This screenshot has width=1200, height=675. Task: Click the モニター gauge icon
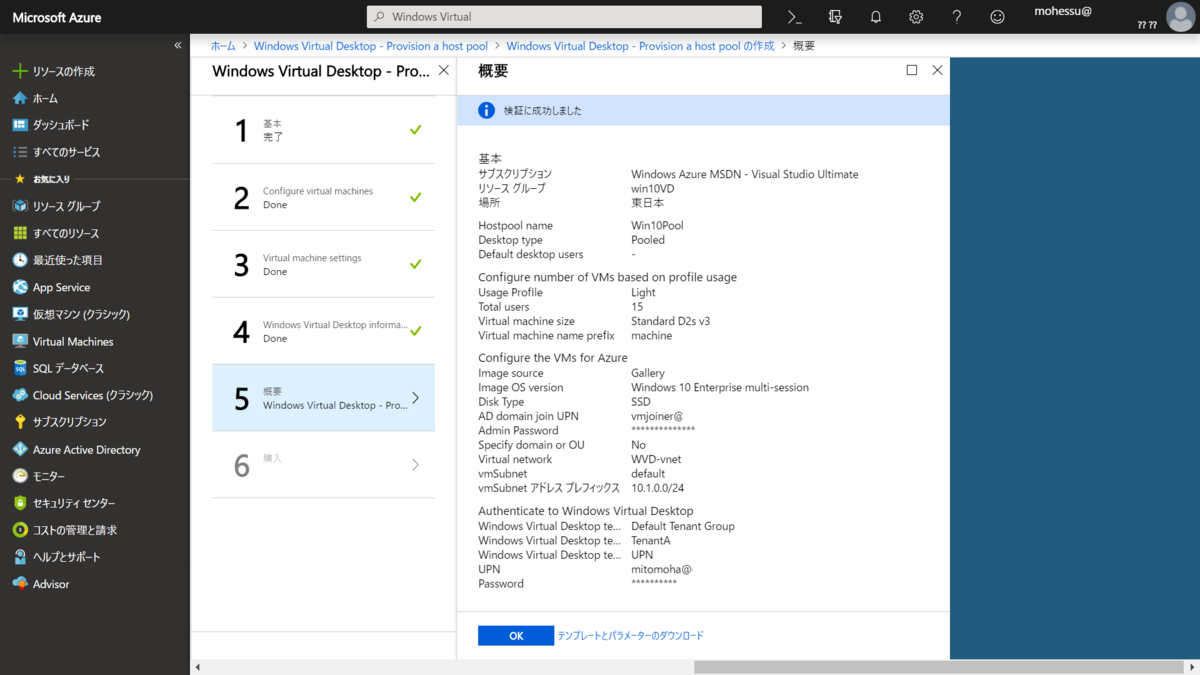[19, 476]
